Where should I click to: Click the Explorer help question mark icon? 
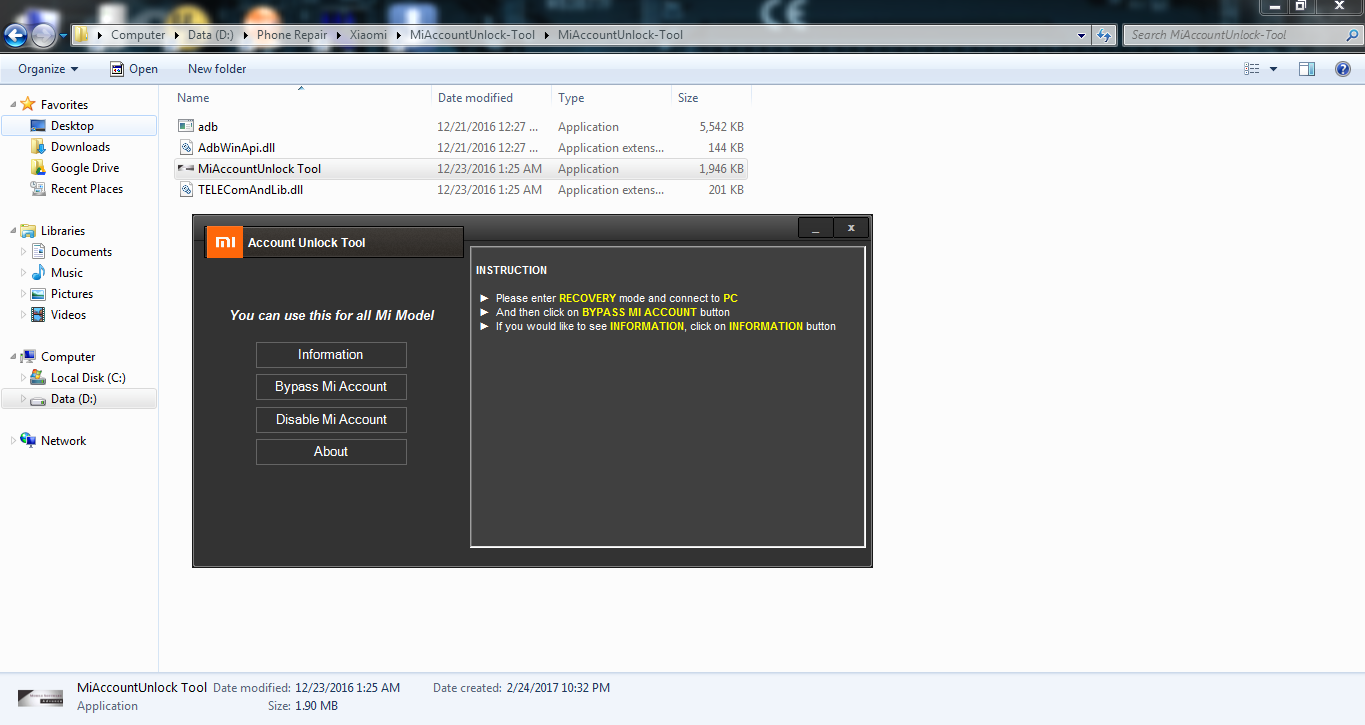pyautogui.click(x=1343, y=69)
